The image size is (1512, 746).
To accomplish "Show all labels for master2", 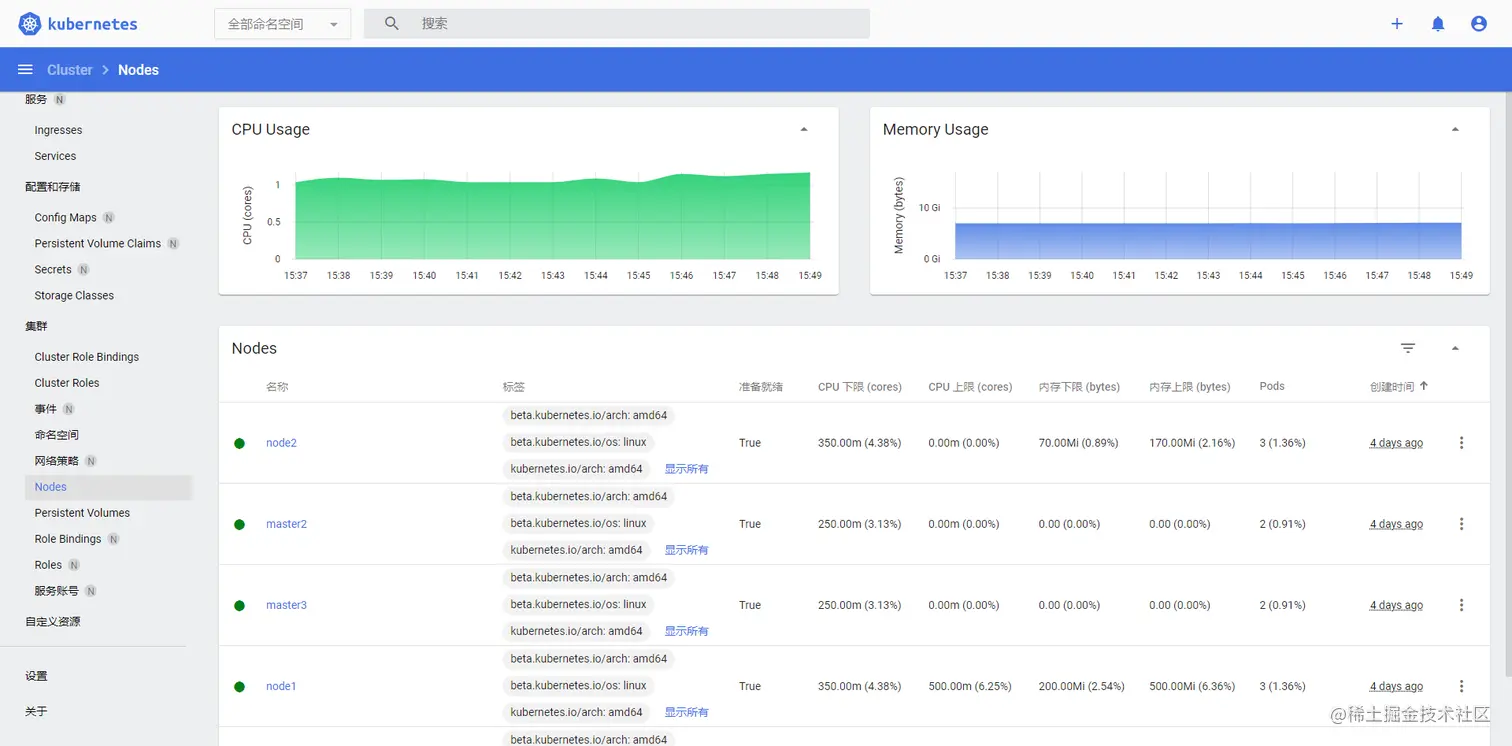I will pos(687,550).
